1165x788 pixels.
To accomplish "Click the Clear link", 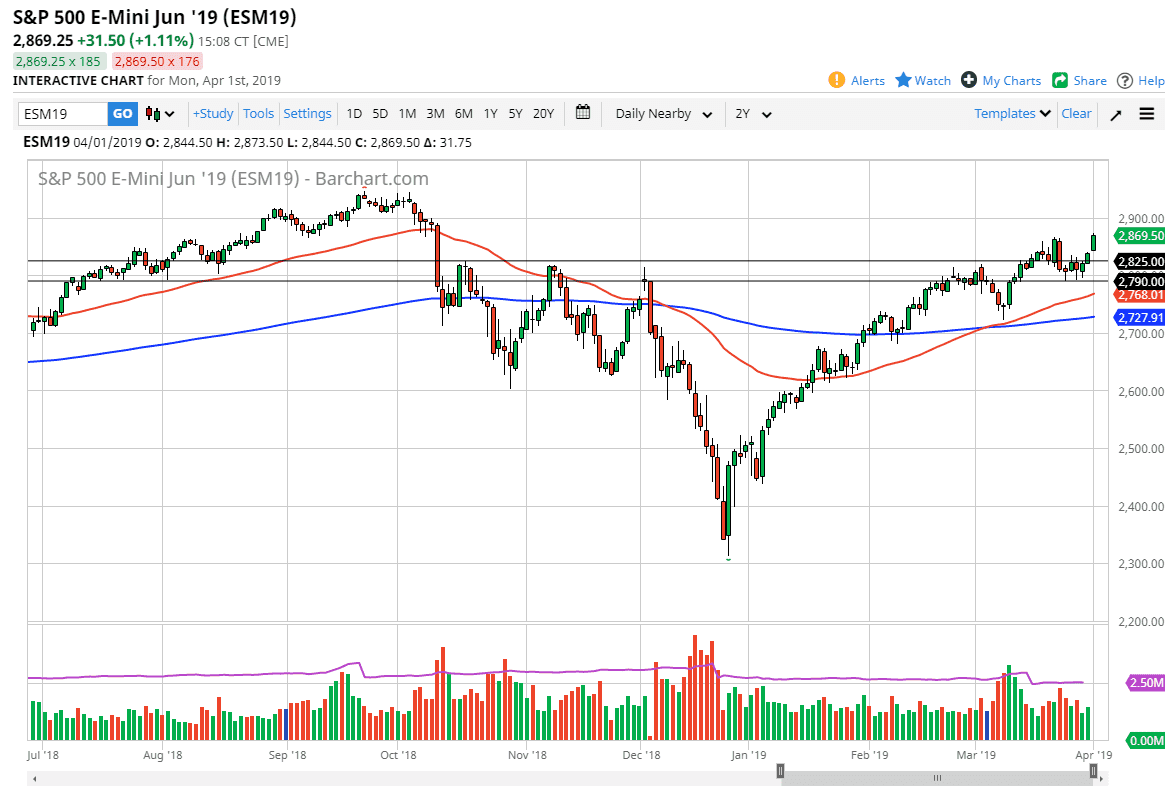I will (x=1076, y=113).
